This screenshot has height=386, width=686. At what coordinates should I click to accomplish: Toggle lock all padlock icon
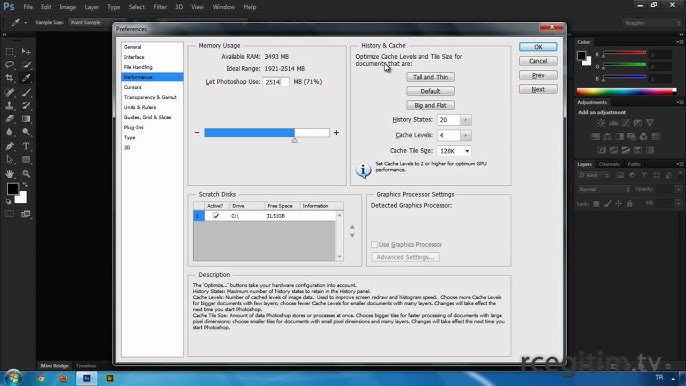coord(630,204)
